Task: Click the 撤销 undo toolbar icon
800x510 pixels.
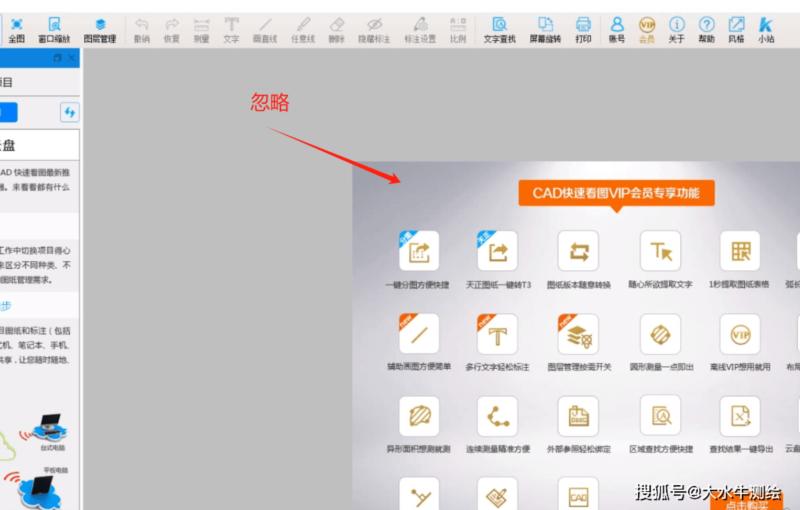Action: [x=141, y=30]
